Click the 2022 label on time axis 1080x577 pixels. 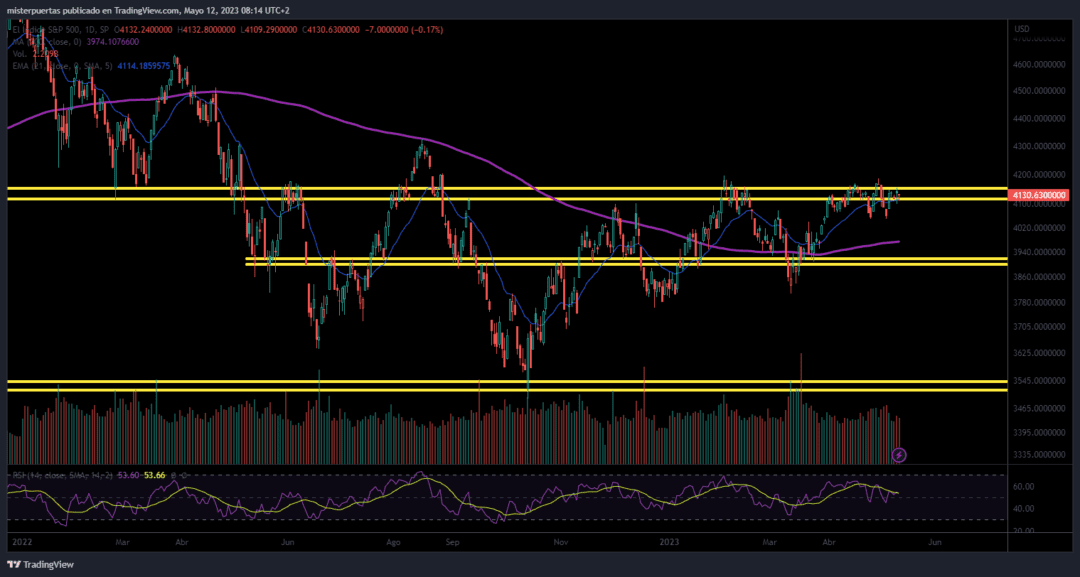tap(23, 542)
